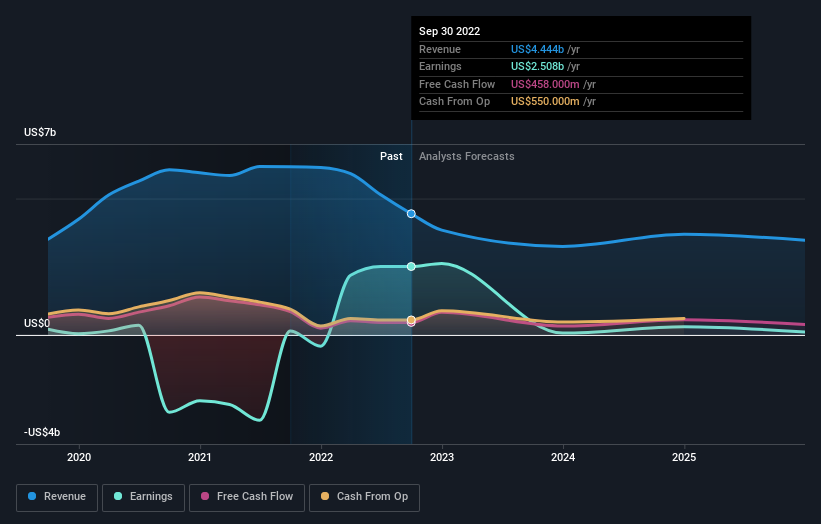The width and height of the screenshot is (821, 524).
Task: Click the Analysts Forecasts label
Action: point(467,156)
